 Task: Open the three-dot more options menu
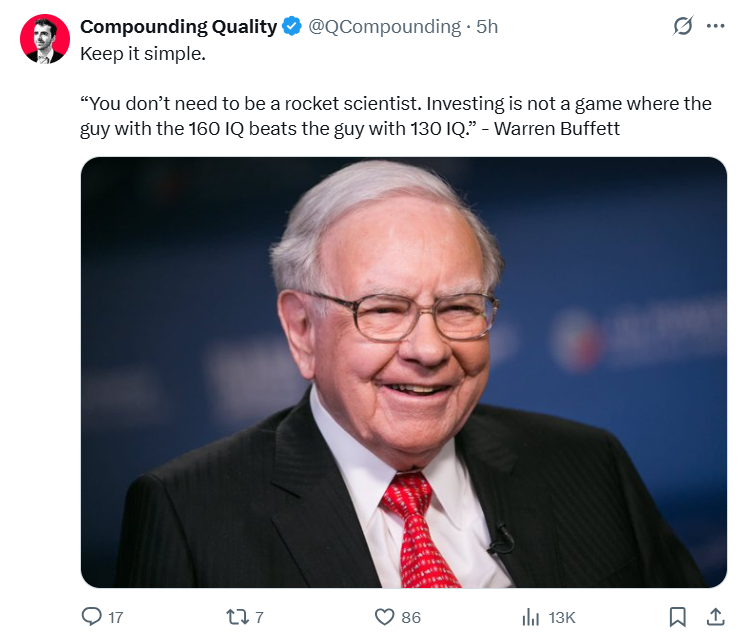(x=716, y=26)
